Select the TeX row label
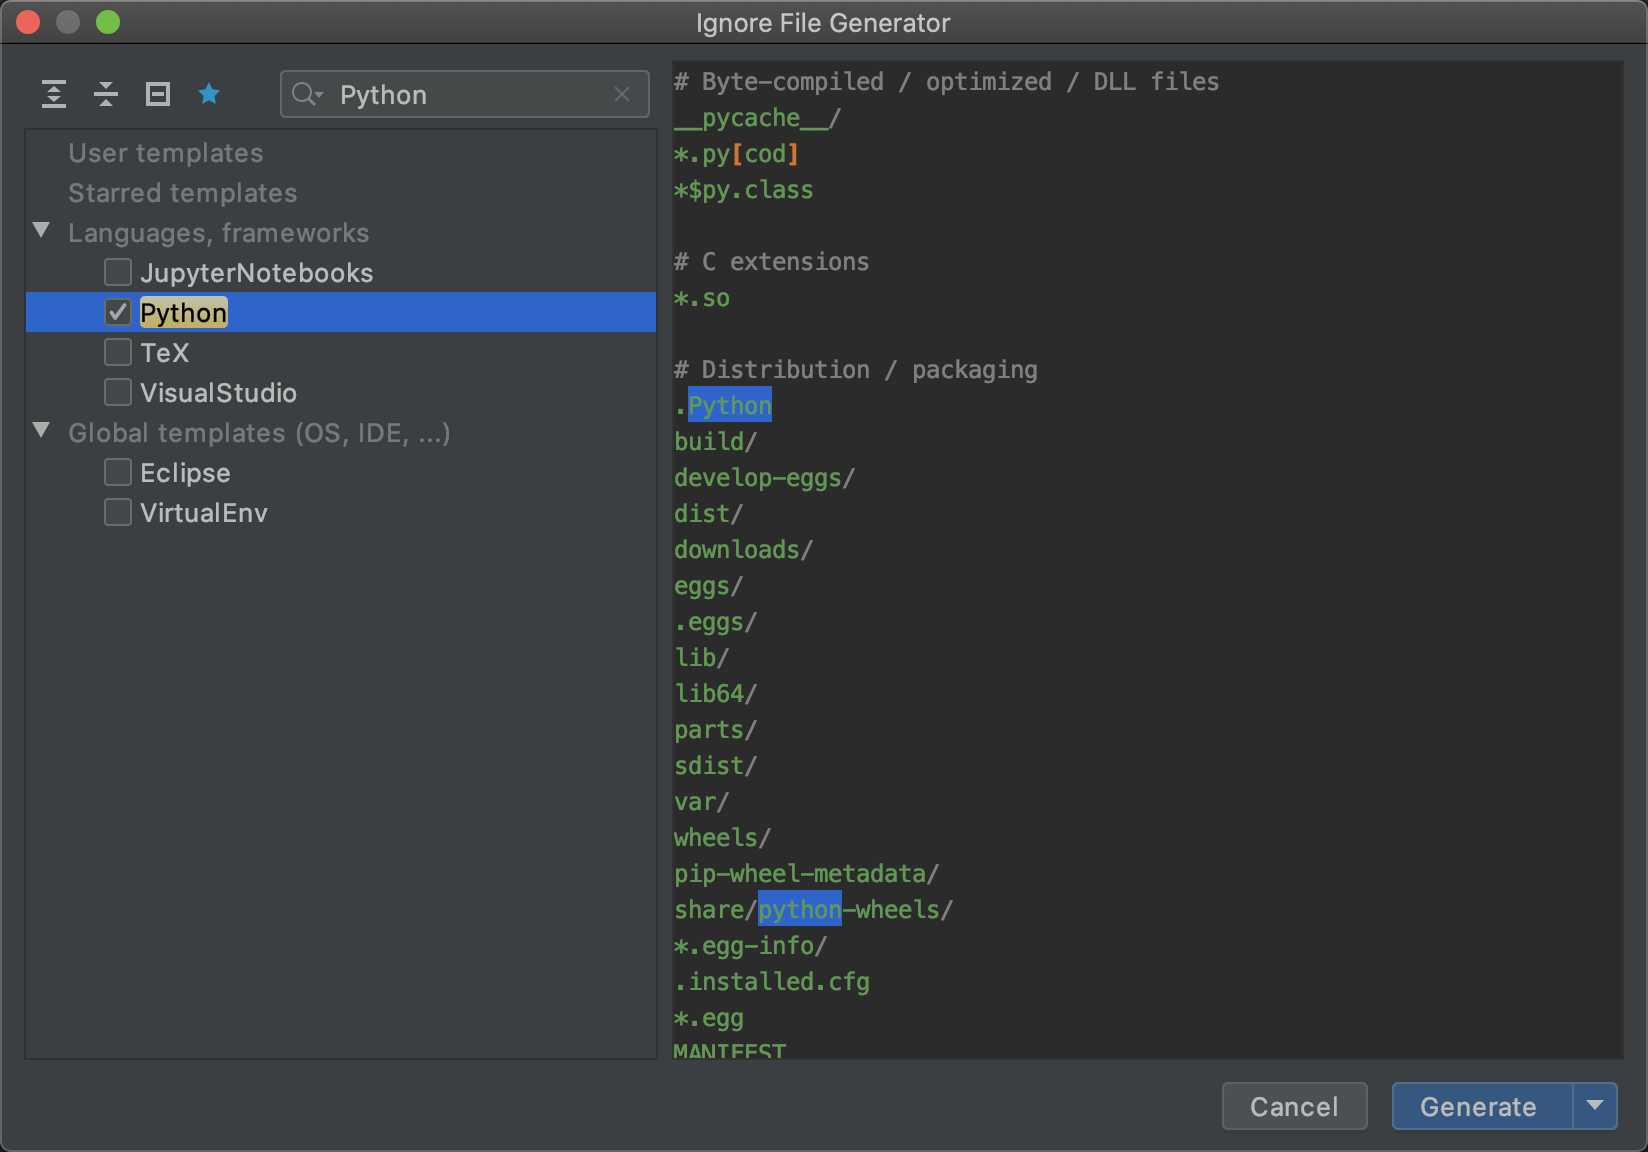 click(x=165, y=353)
